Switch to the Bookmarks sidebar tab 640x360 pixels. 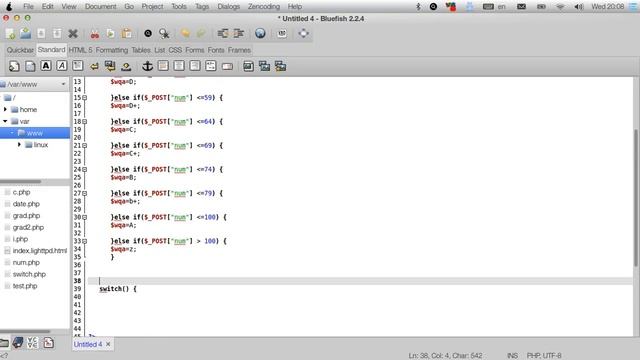(x=18, y=342)
